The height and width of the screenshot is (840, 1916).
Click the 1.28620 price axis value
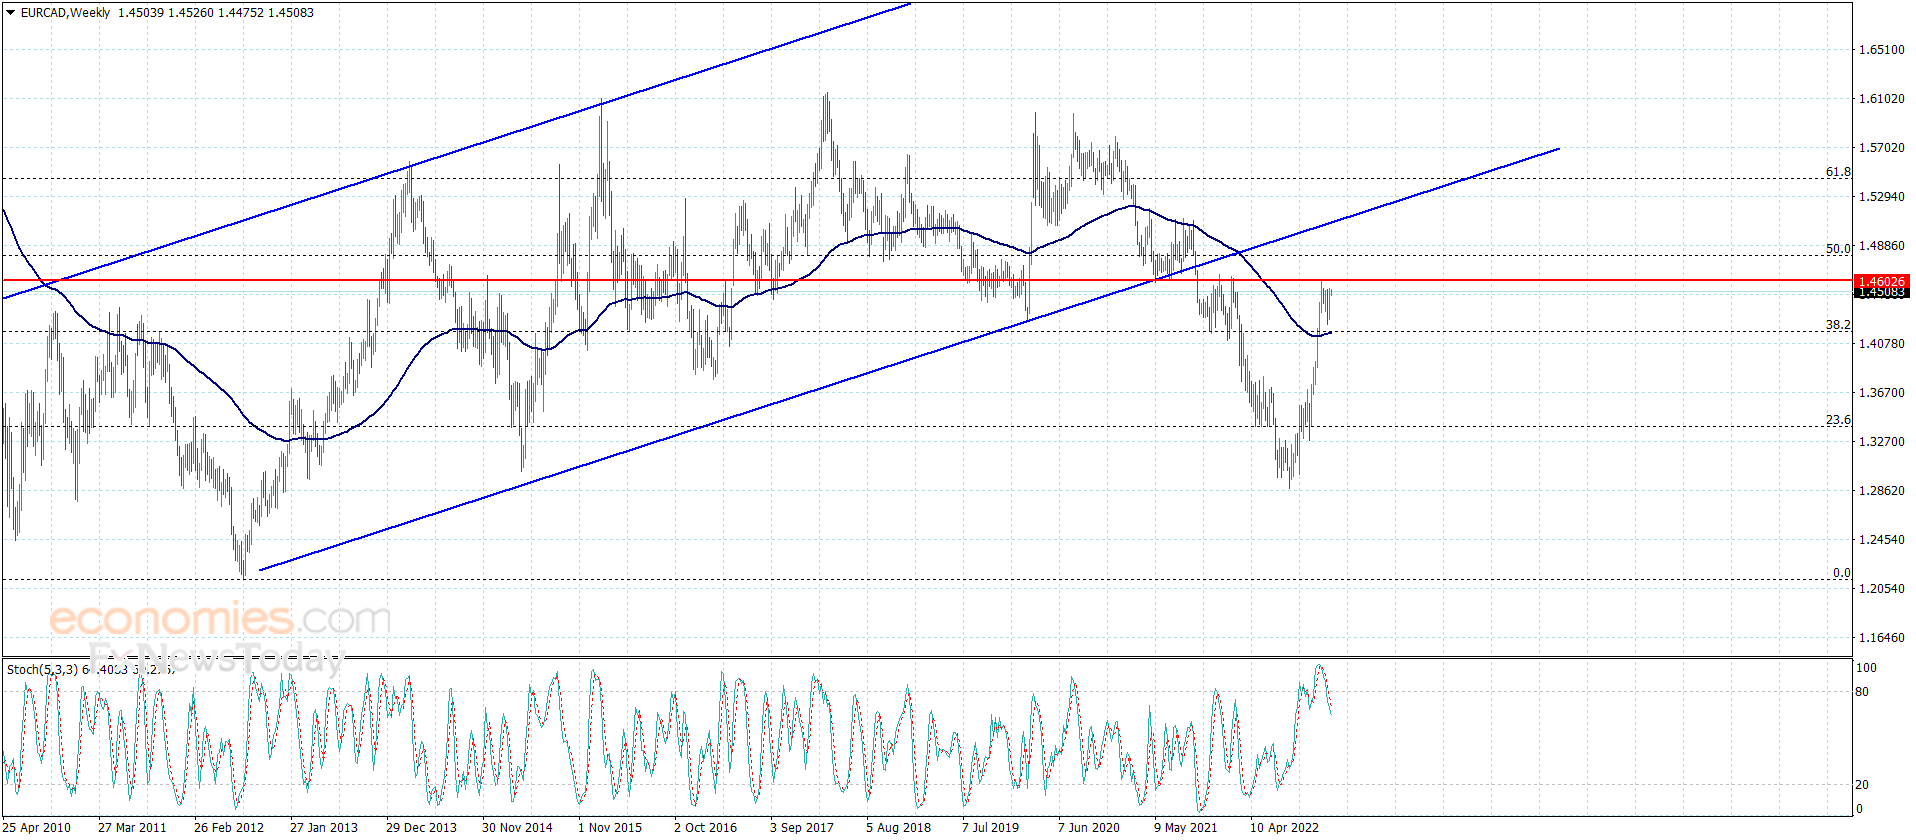click(x=1881, y=491)
